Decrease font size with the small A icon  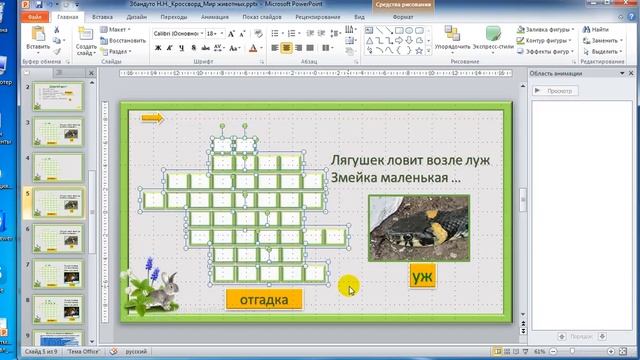click(x=242, y=34)
